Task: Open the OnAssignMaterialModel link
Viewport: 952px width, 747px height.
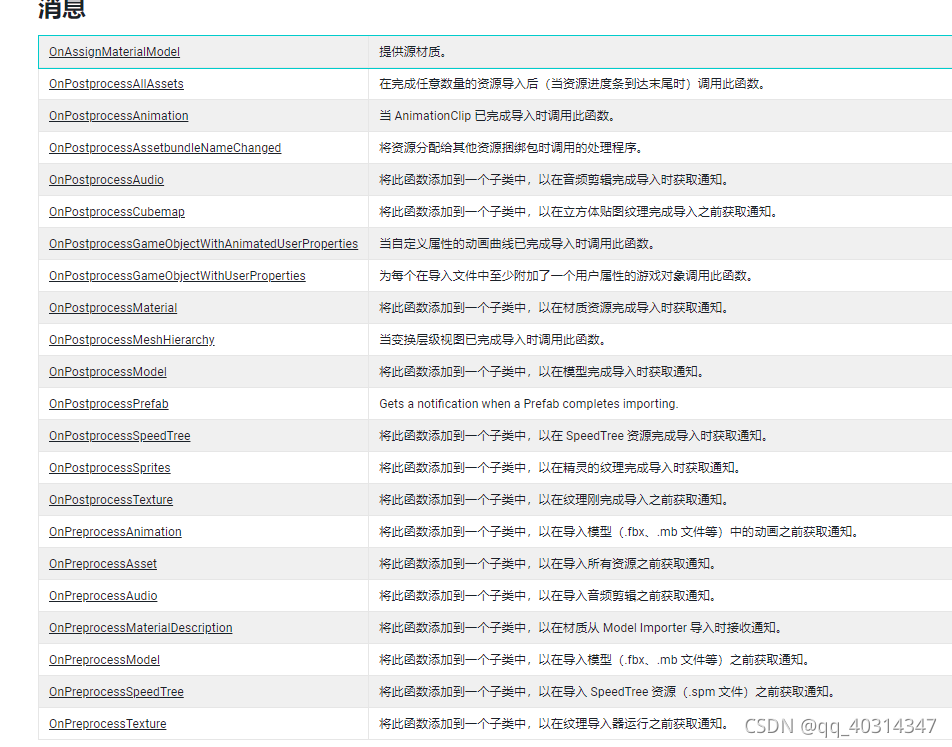Action: [114, 52]
